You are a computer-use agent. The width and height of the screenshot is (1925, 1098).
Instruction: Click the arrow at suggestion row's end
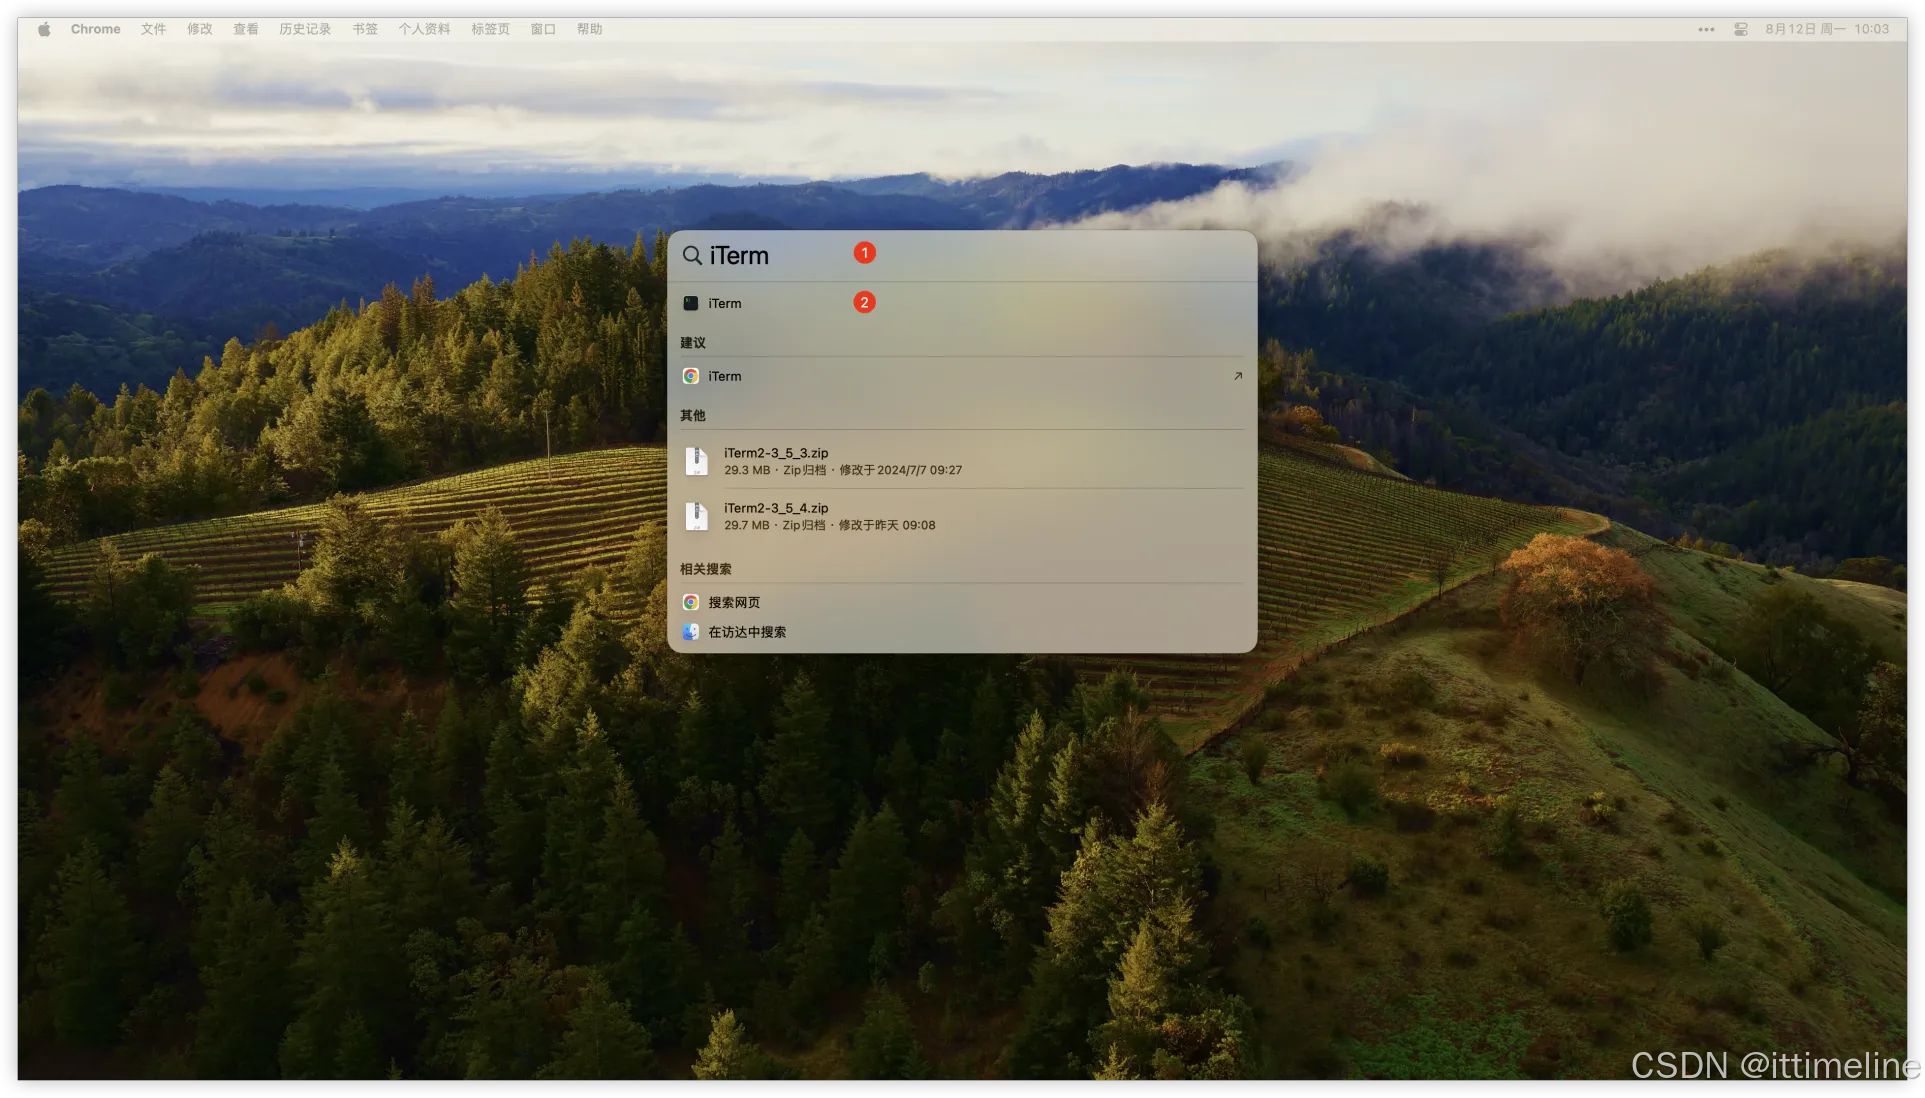tap(1237, 376)
